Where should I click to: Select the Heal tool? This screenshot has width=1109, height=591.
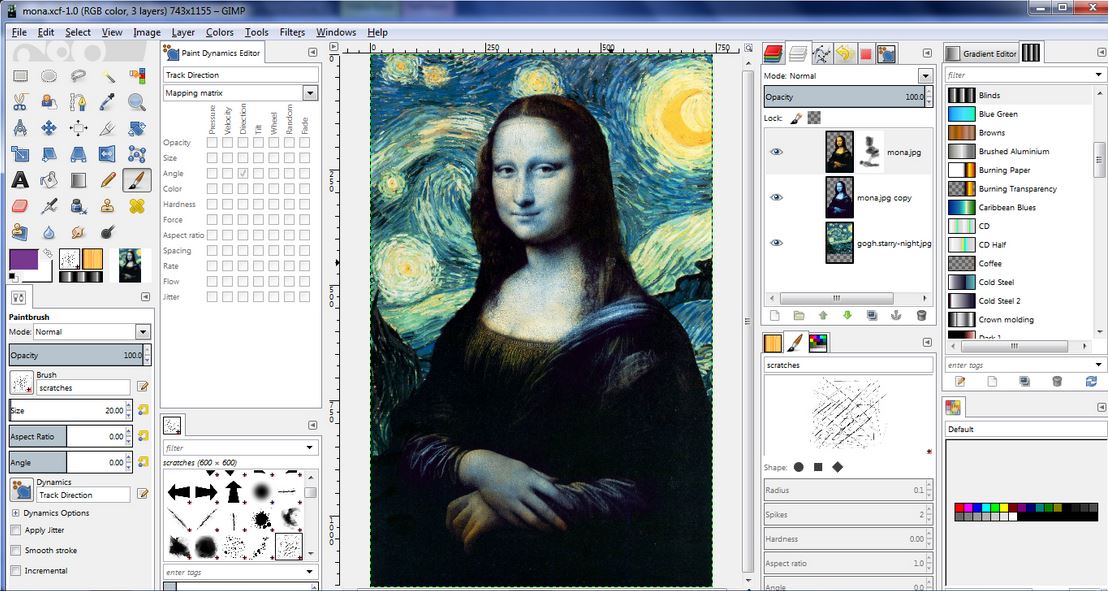(137, 206)
